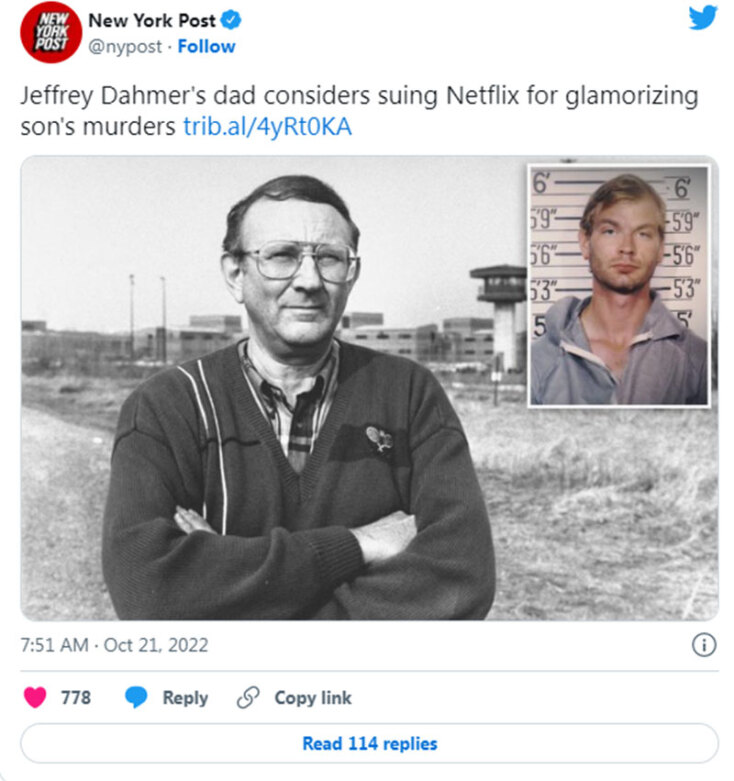Viewport: 734px width, 781px height.
Task: Open Twitter via the bird logo
Action: [703, 17]
